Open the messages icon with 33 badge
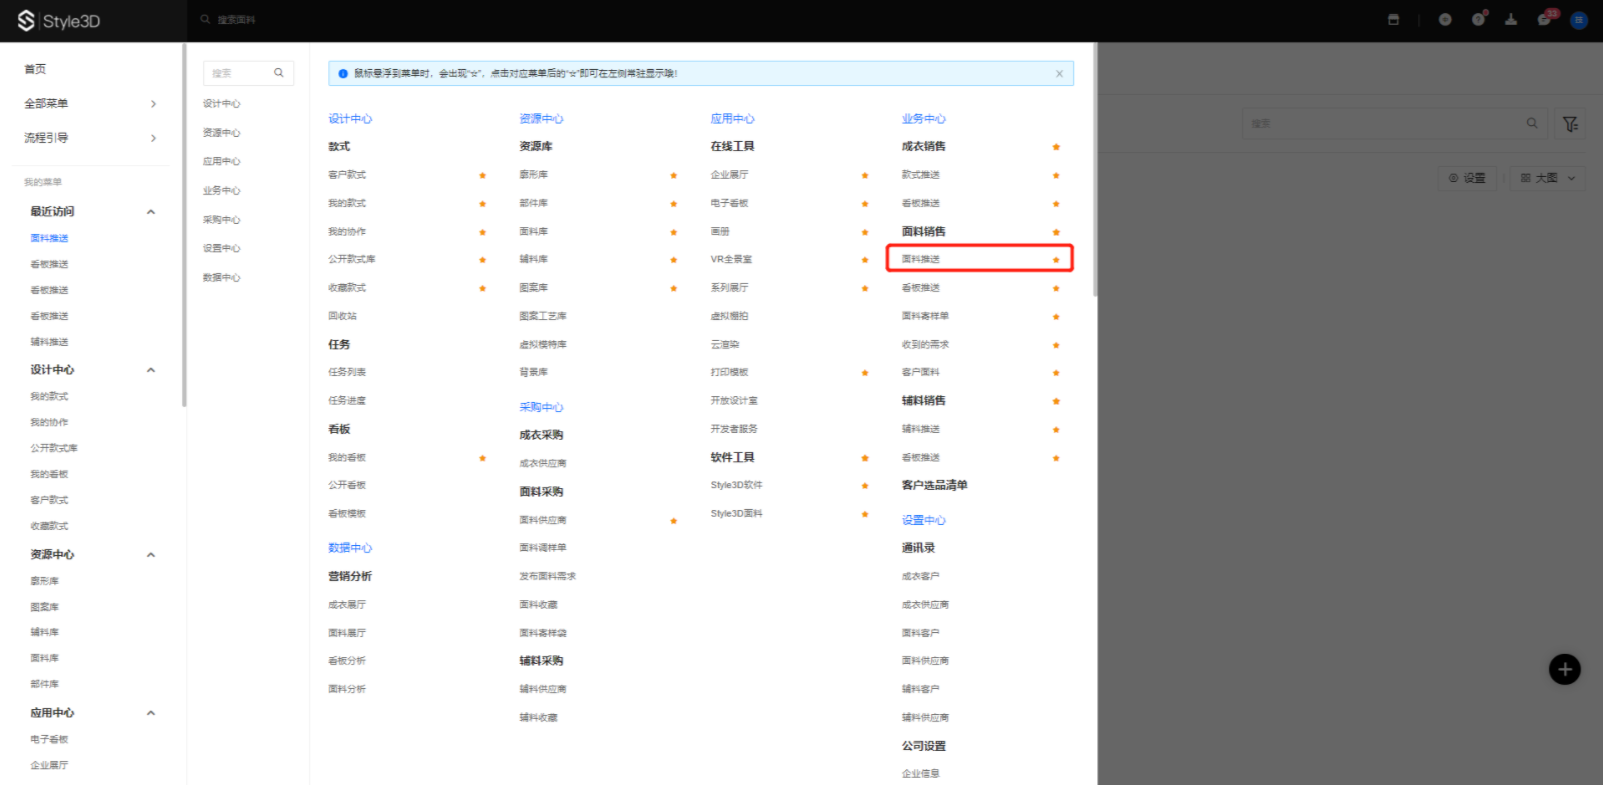The height and width of the screenshot is (785, 1603). [1544, 20]
